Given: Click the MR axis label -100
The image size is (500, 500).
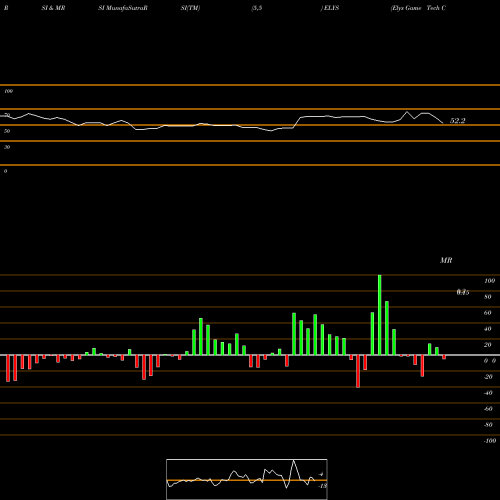Looking at the screenshot, I should (490, 441).
